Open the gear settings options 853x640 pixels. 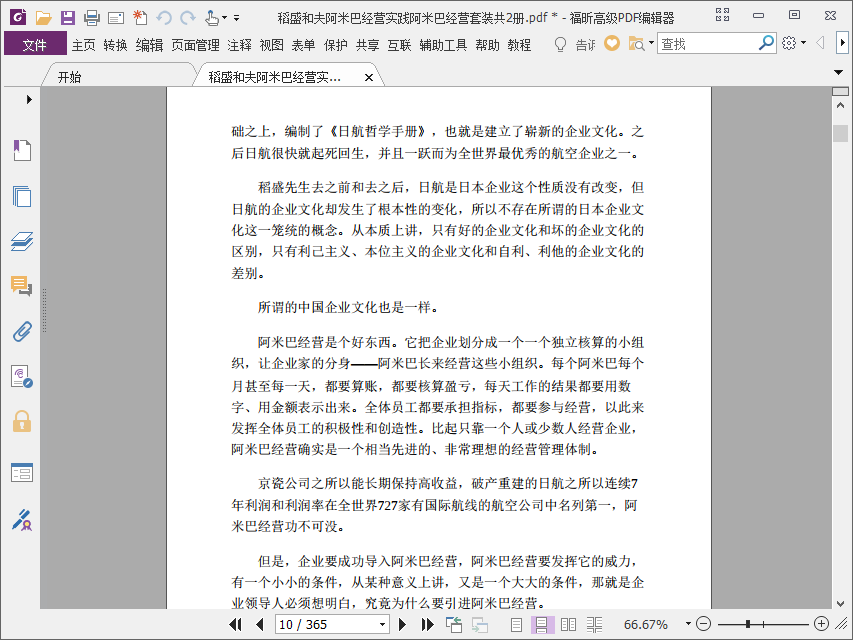789,43
